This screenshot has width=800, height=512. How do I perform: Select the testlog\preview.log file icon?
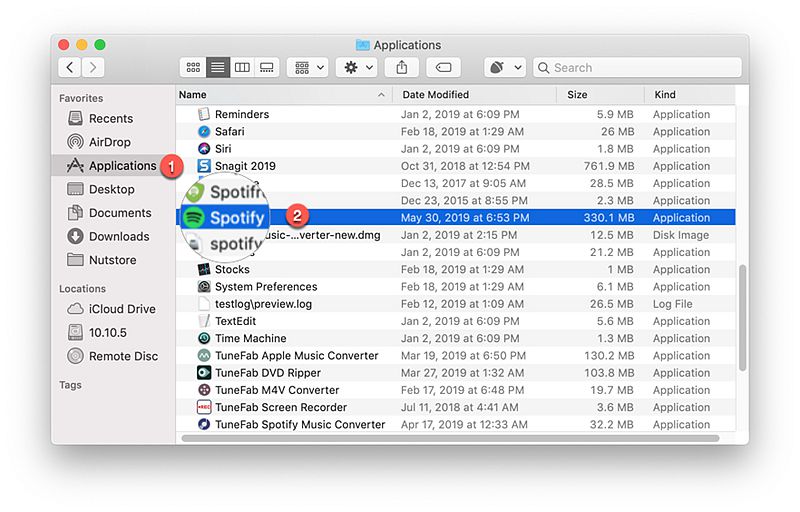[204, 304]
